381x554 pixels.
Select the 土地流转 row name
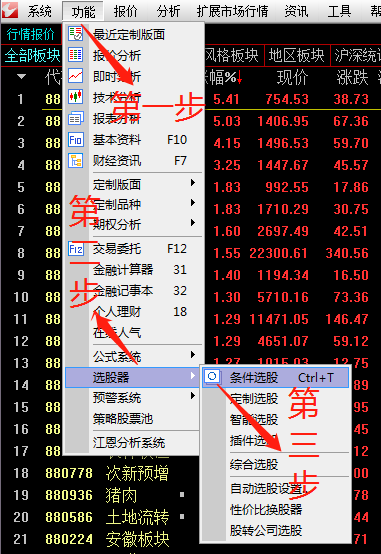click(x=137, y=517)
